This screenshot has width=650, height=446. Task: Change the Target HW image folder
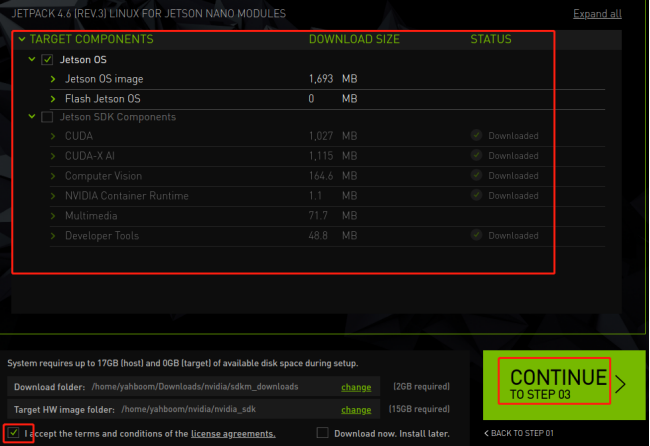tap(356, 410)
